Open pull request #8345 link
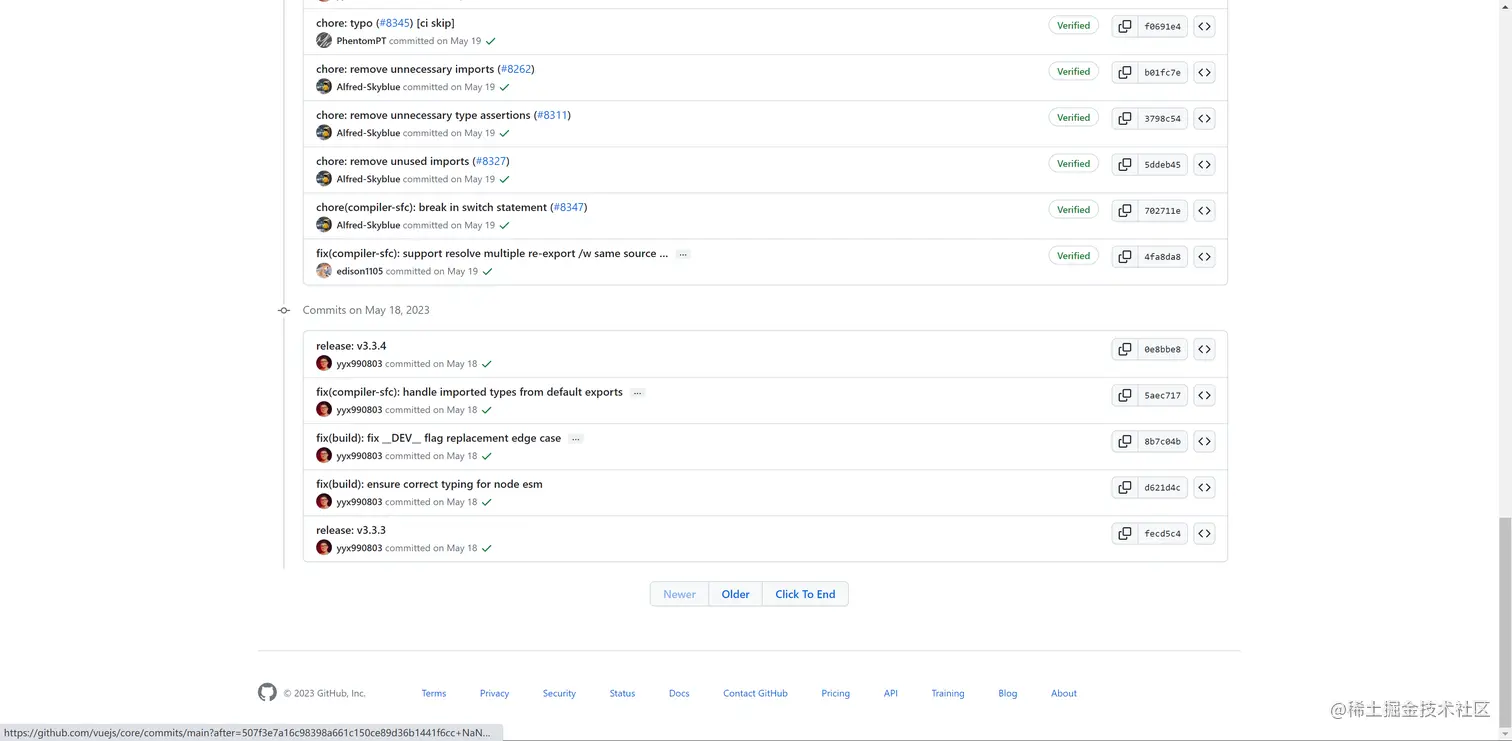The image size is (1512, 741). pyautogui.click(x=395, y=23)
